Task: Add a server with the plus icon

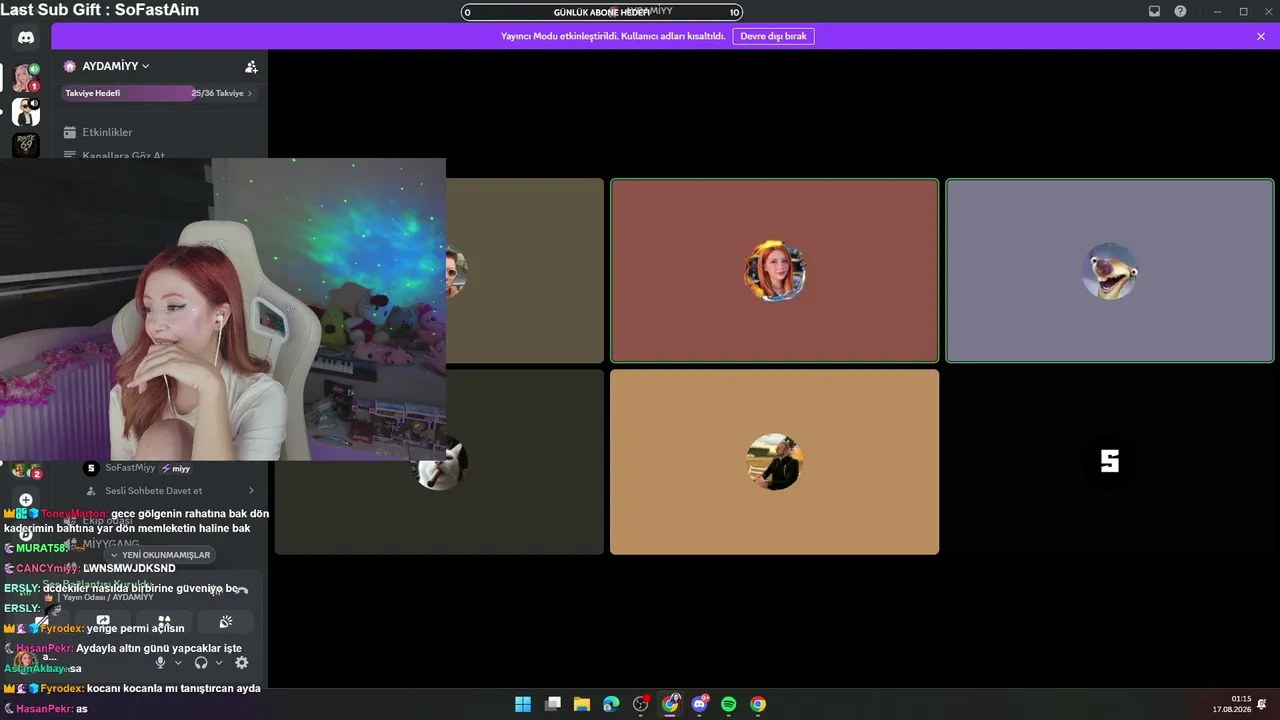Action: click(x=26, y=500)
